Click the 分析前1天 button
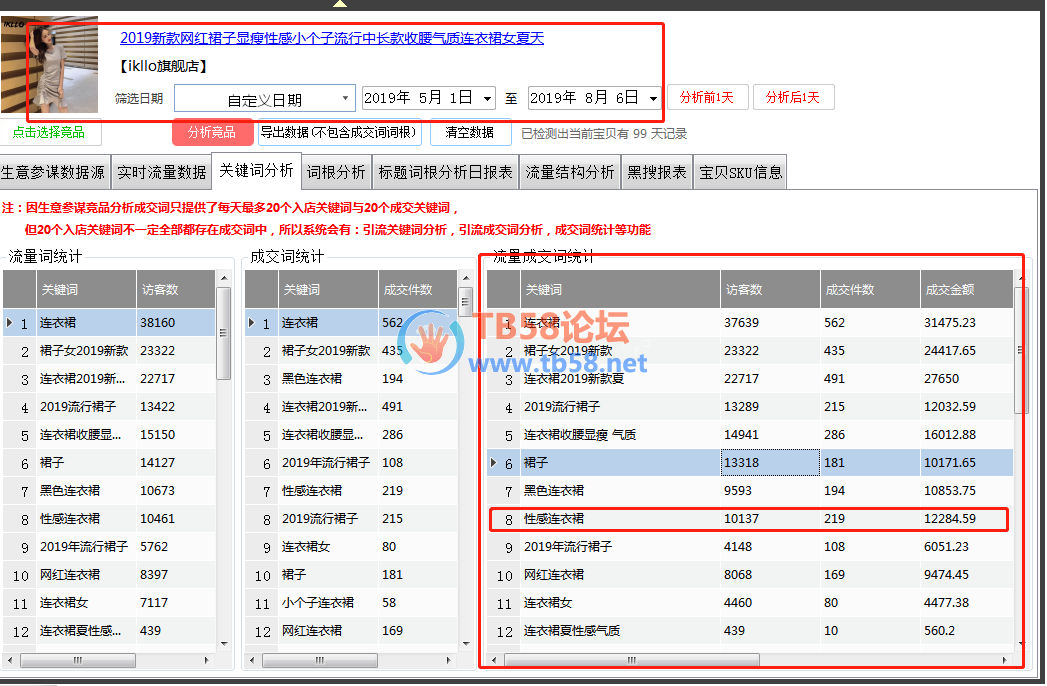The width and height of the screenshot is (1047, 686). 707,97
